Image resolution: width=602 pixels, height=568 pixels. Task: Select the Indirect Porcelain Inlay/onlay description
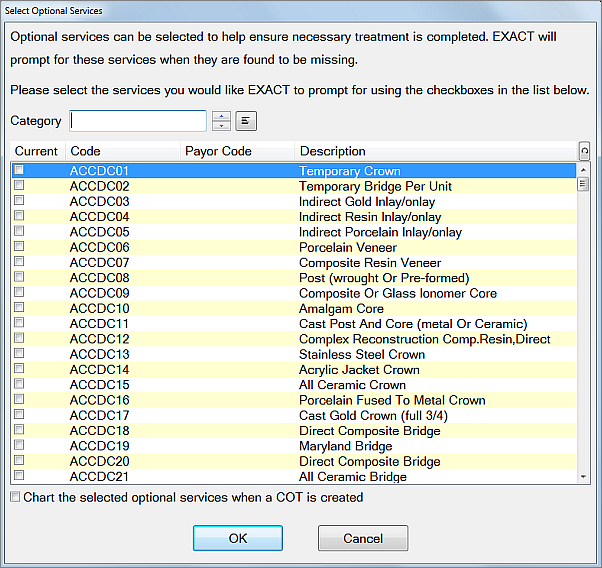click(380, 232)
